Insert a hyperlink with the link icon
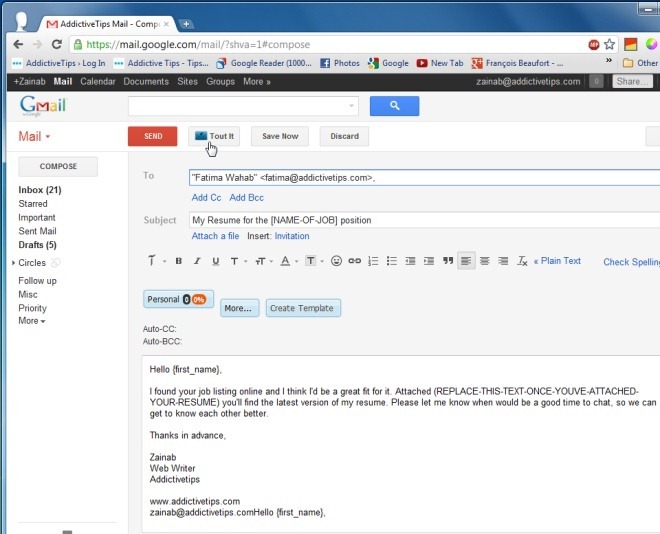This screenshot has width=660, height=534. tap(354, 261)
